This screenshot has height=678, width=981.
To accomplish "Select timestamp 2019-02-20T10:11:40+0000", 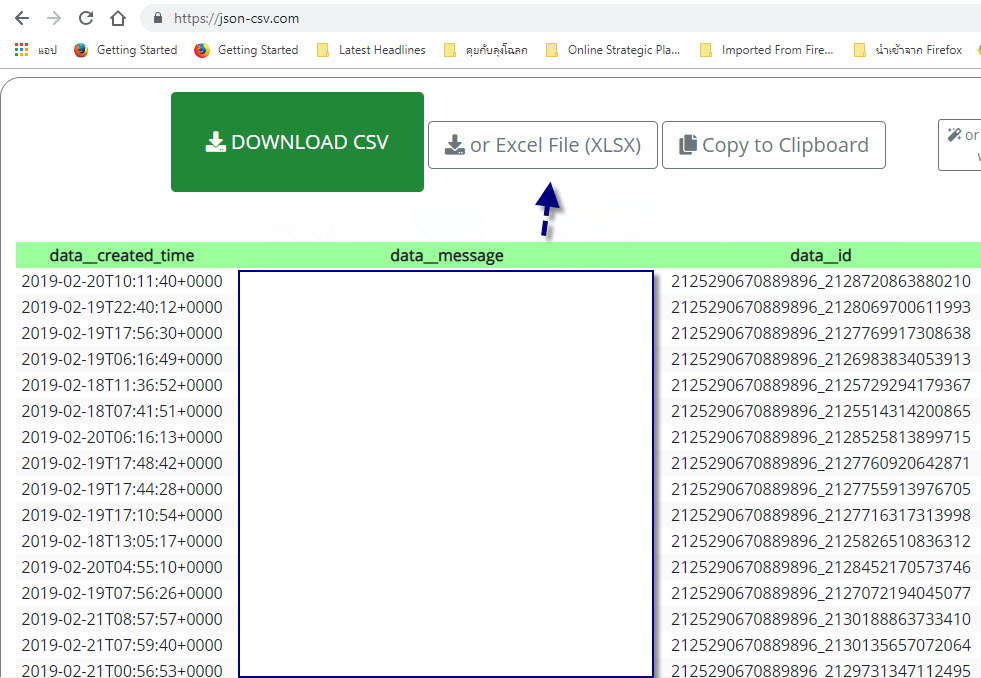I will click(122, 281).
